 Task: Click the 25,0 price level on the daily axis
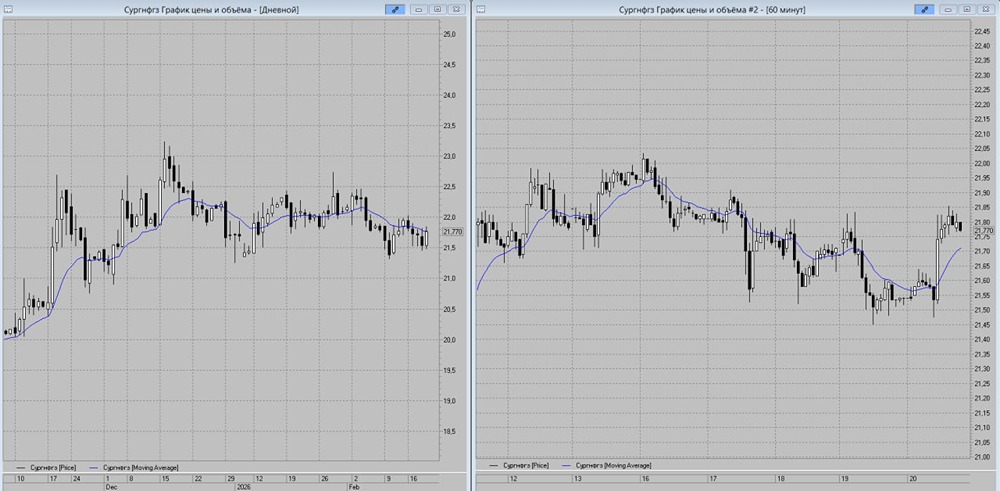coord(449,34)
